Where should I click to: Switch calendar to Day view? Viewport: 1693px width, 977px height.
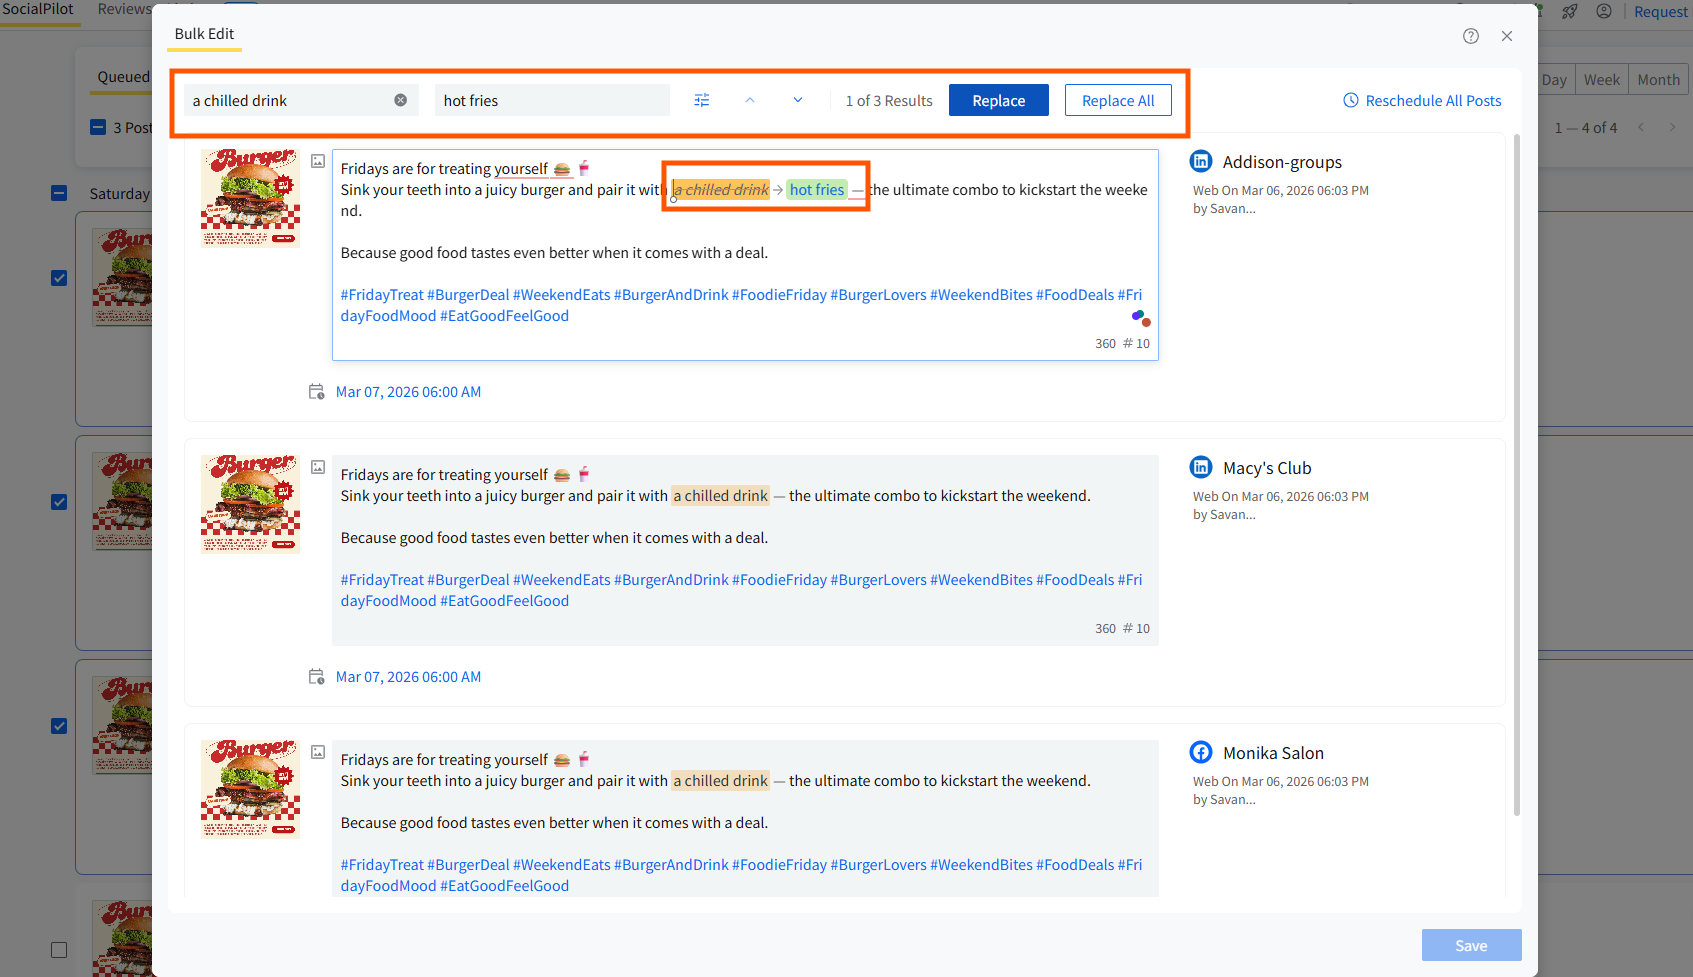tap(1554, 80)
